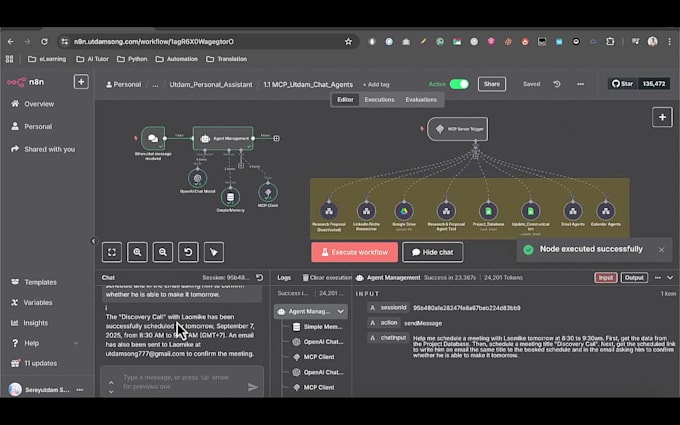Image resolution: width=680 pixels, height=425 pixels.
Task: Open Insights in the sidebar
Action: 29,323
